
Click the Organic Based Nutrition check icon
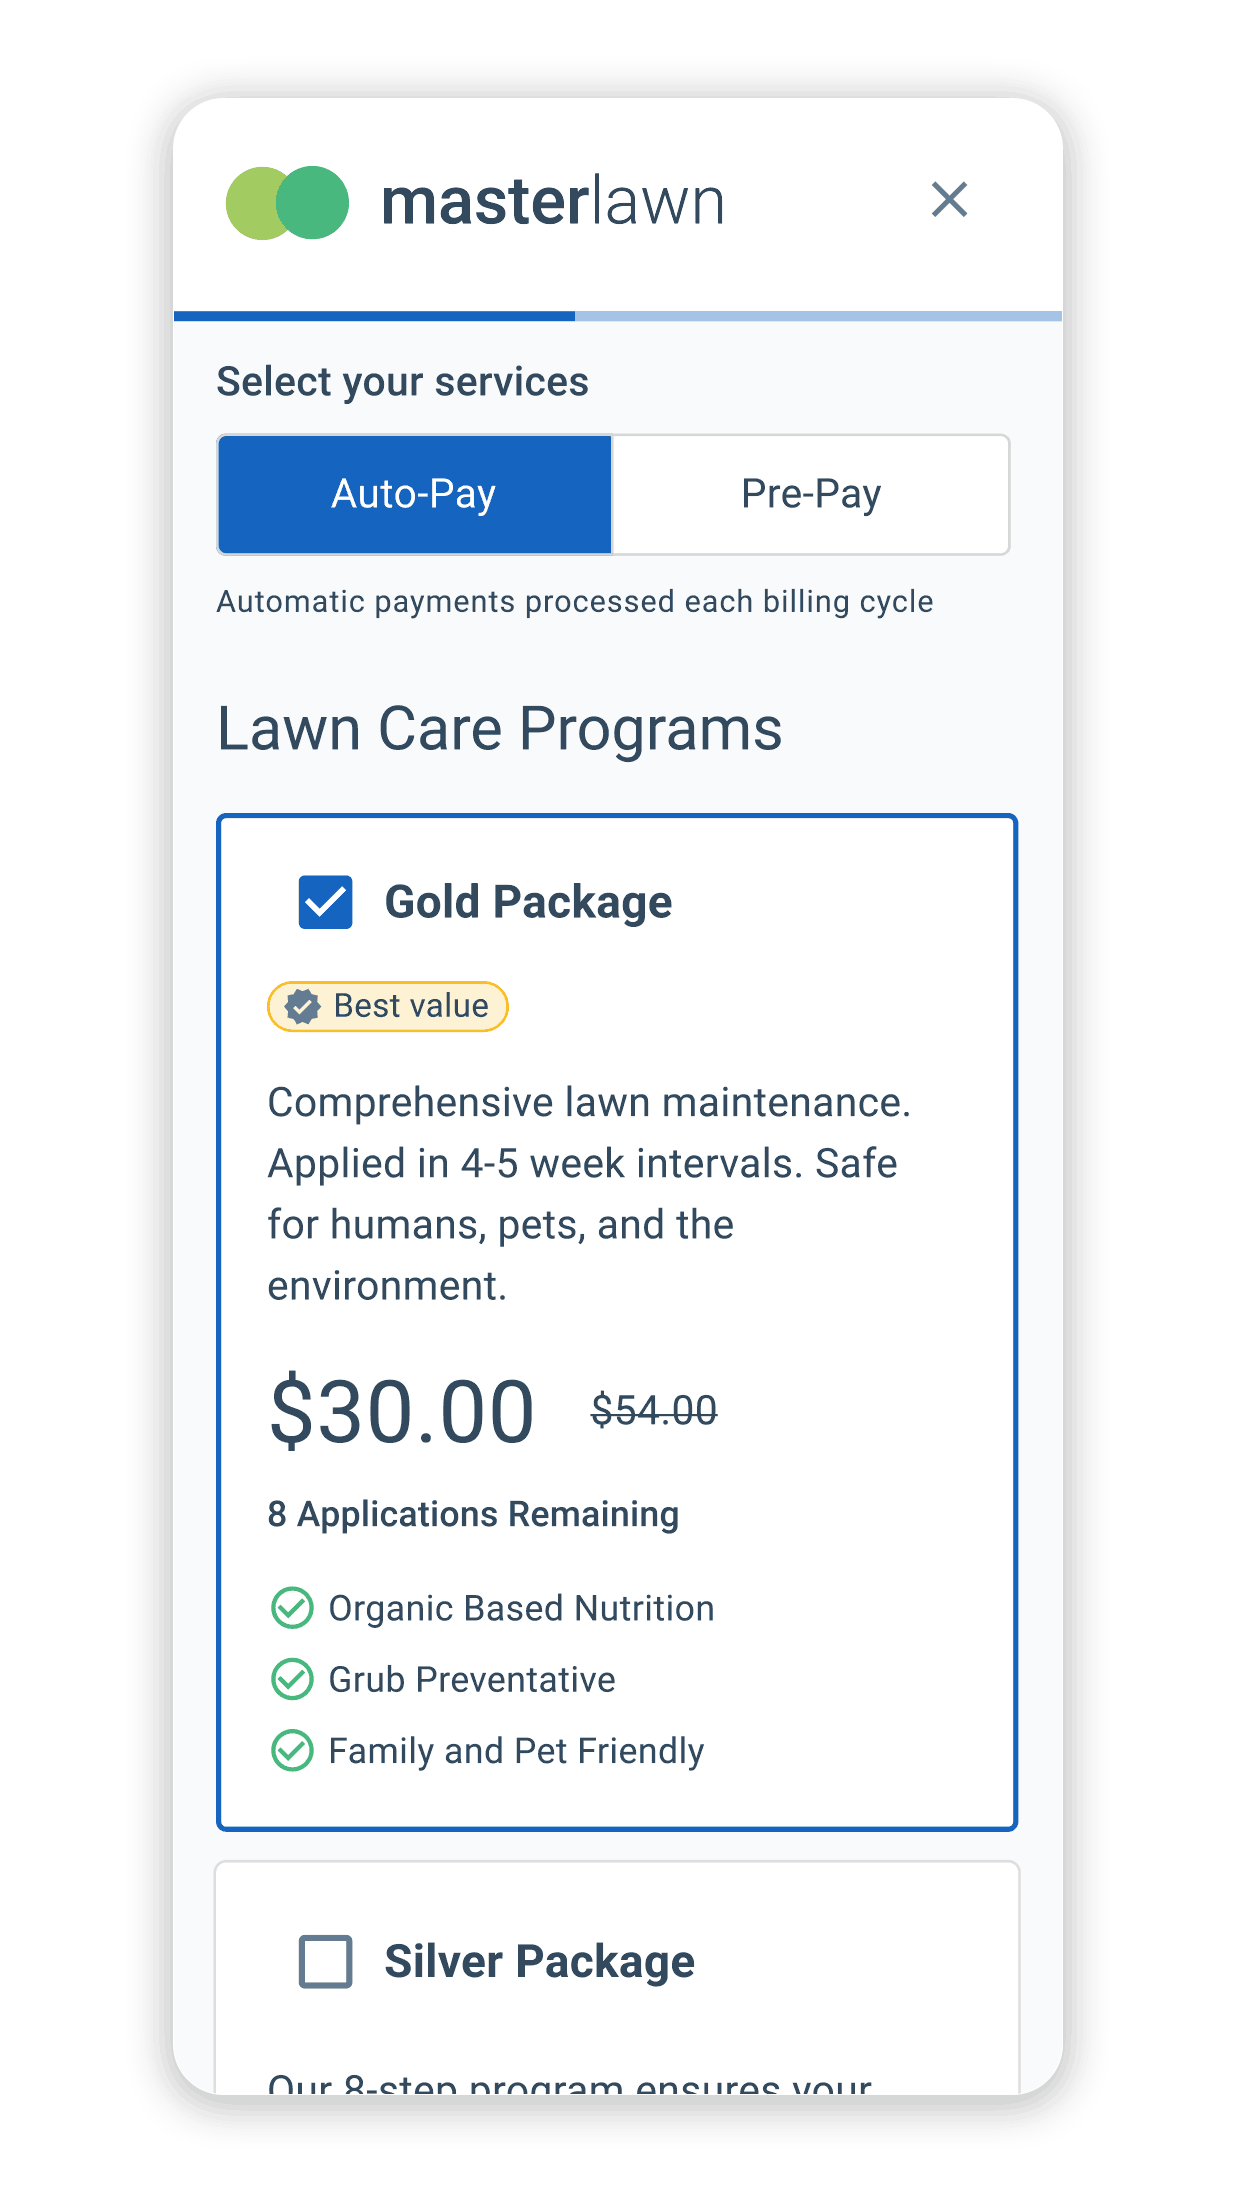pyautogui.click(x=292, y=1608)
